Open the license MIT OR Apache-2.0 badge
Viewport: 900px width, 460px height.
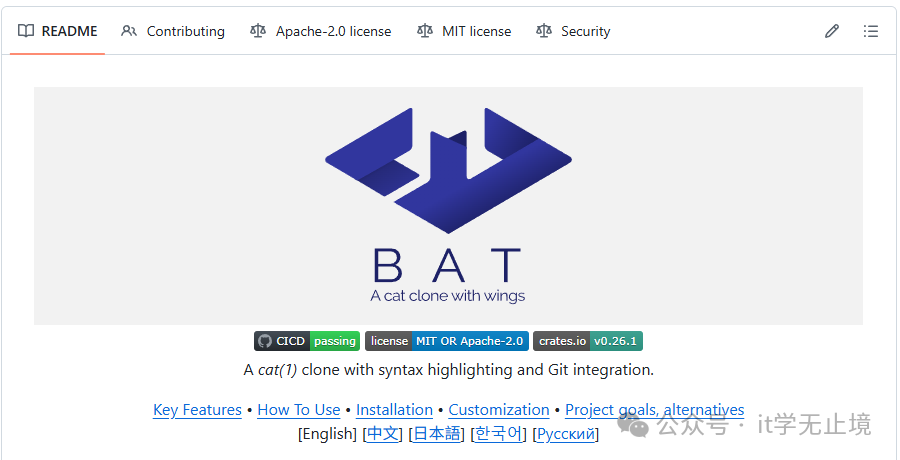point(447,341)
